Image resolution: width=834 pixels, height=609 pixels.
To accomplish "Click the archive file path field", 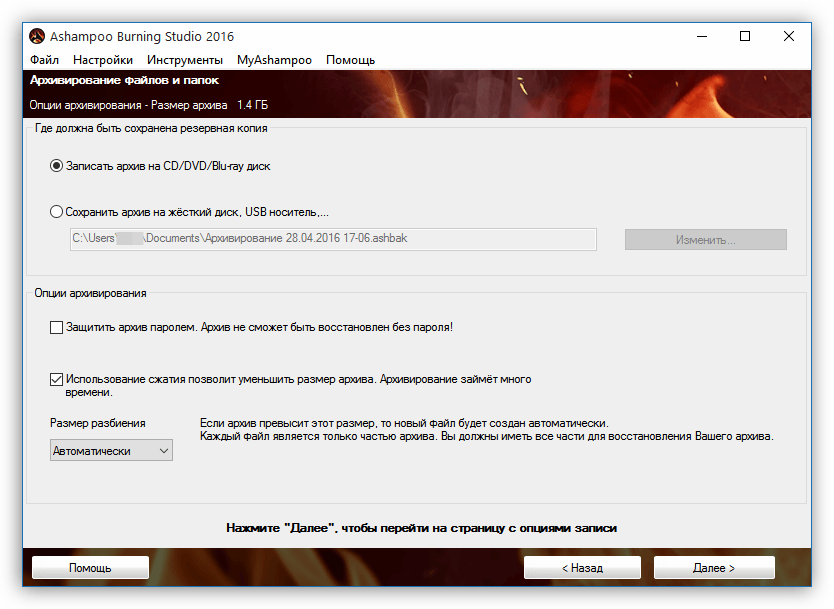I will click(333, 239).
